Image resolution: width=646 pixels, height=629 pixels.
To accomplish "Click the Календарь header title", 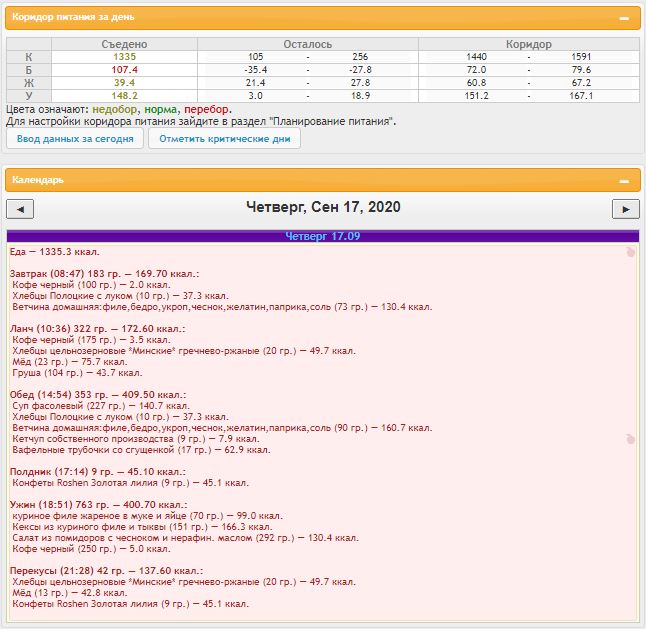I will 37,180.
